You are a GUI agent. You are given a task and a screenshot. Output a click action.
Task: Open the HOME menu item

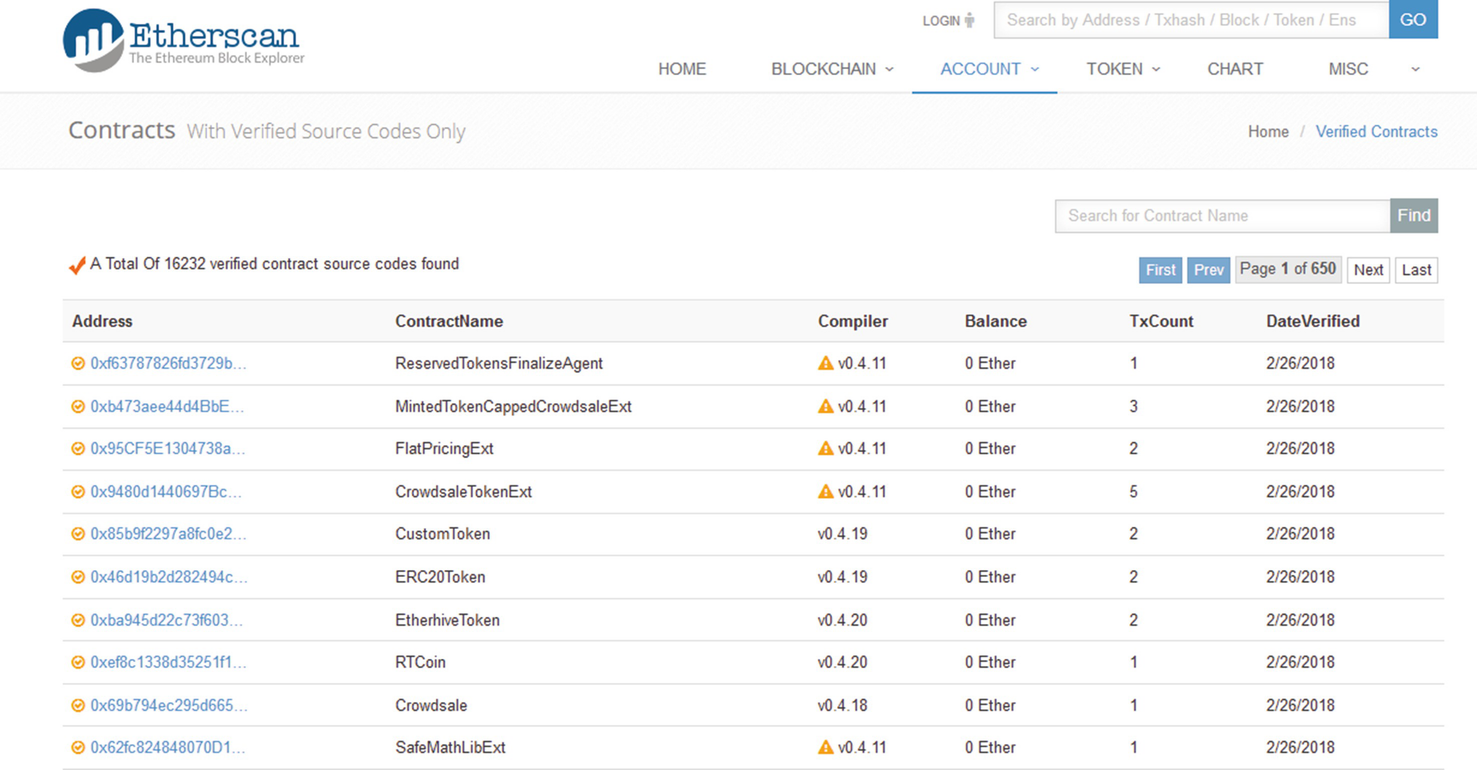pyautogui.click(x=682, y=69)
